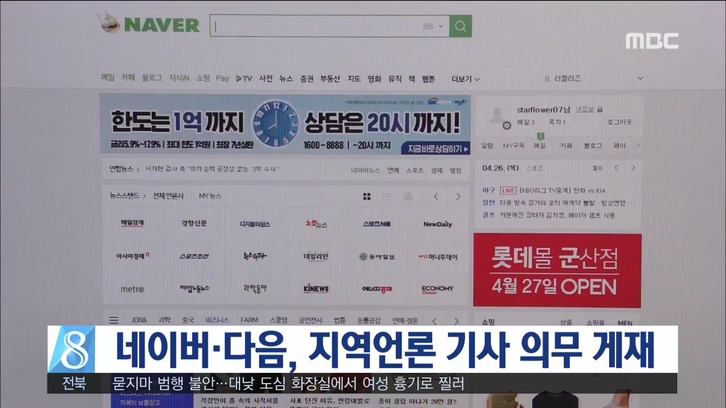The image size is (726, 408).
Task: Open 네이버뉴스 link
Action: pos(365,170)
